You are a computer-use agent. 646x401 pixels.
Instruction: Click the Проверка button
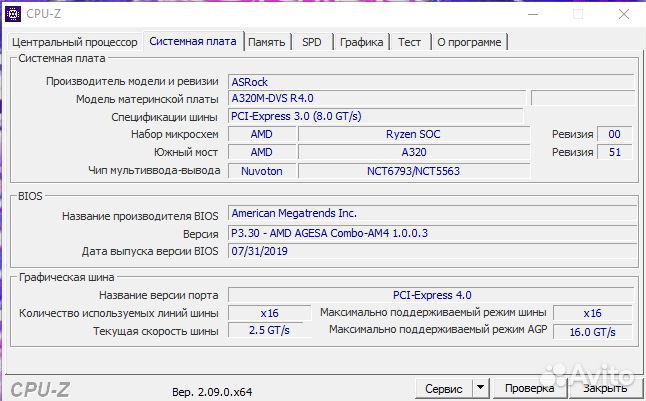(x=529, y=388)
